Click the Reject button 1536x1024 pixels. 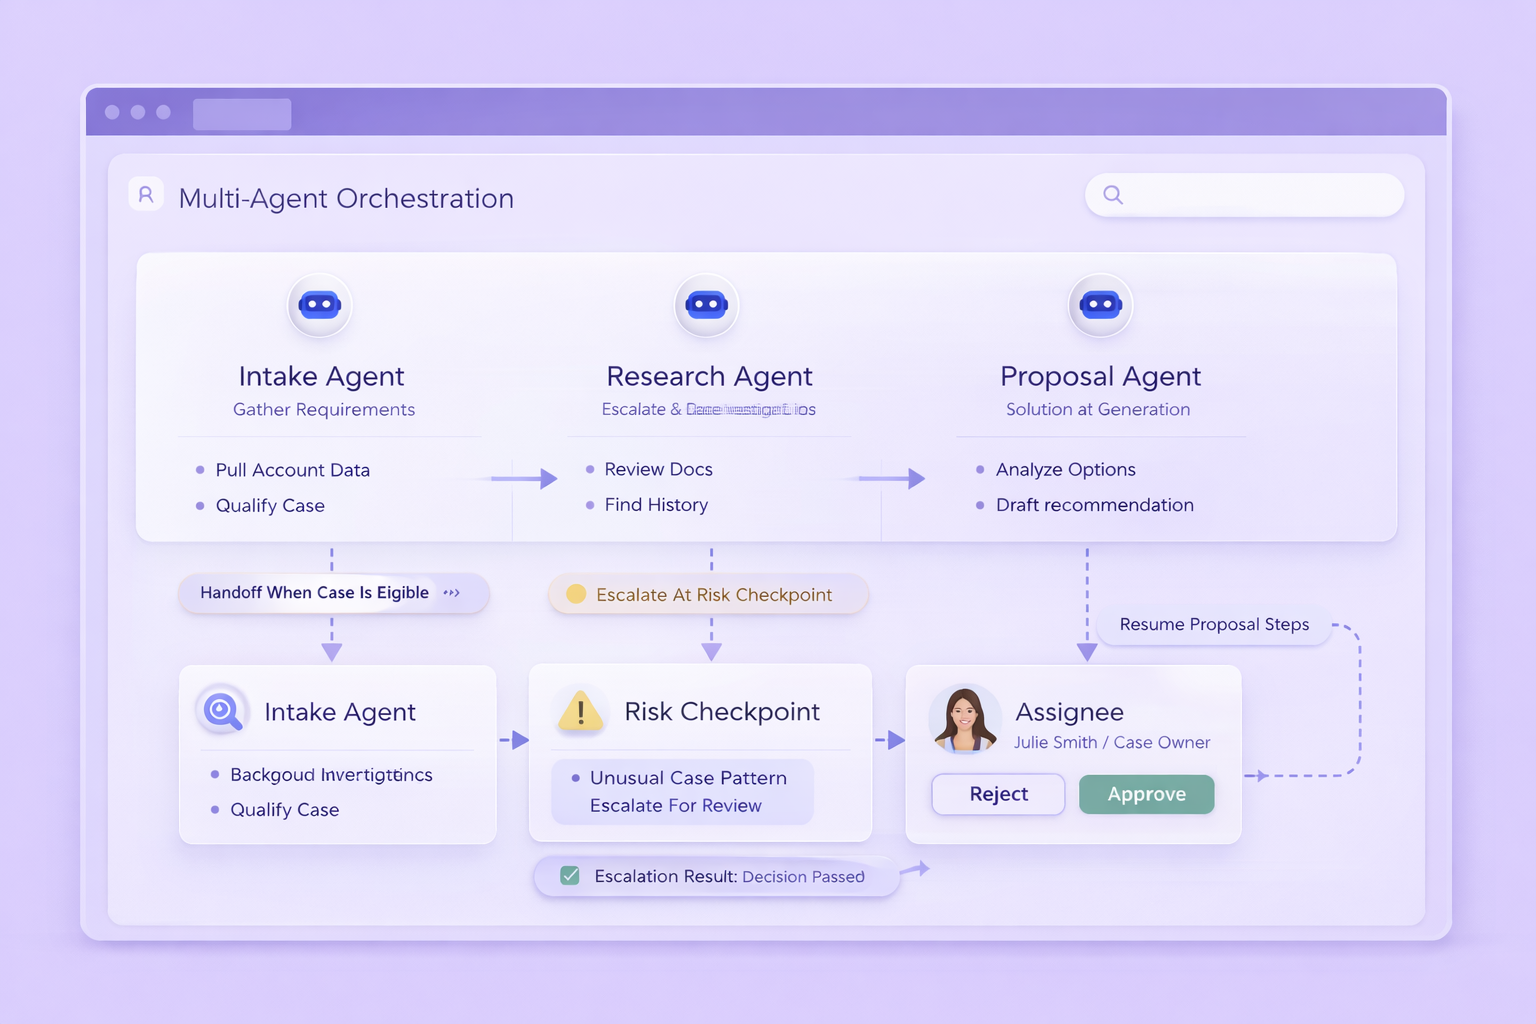coord(997,794)
